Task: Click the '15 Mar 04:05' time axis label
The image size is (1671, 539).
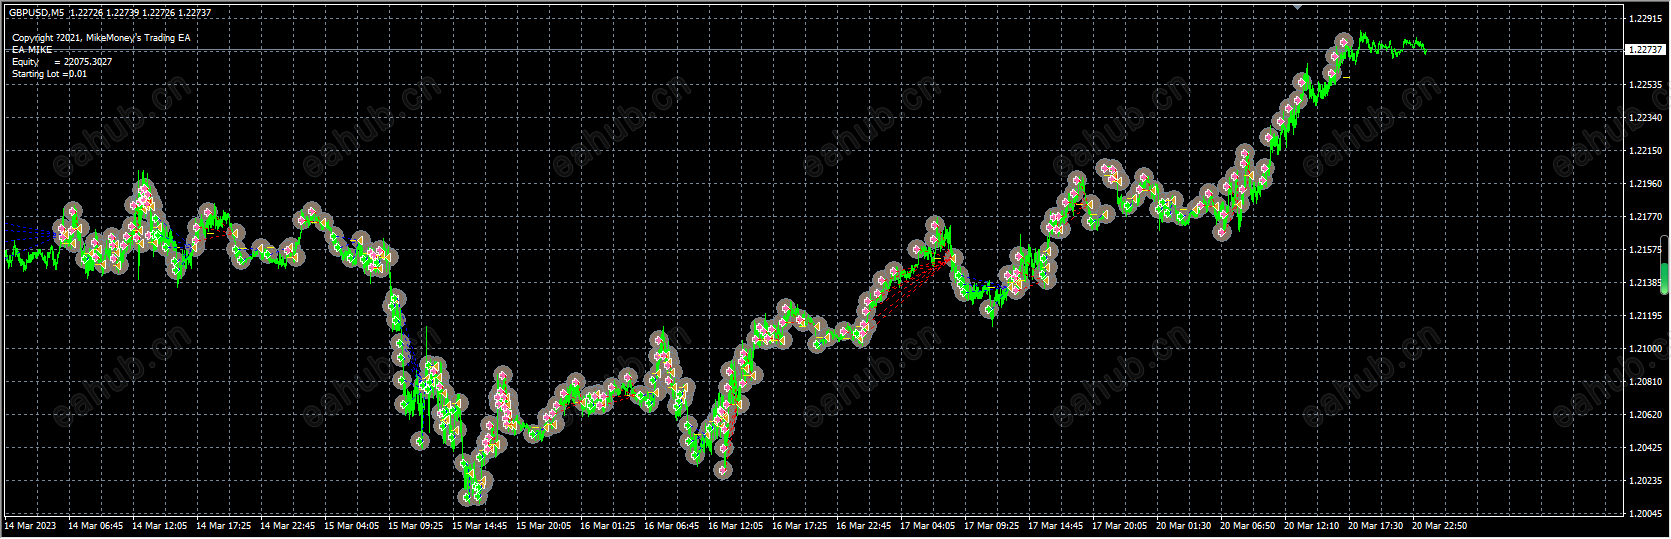Action: click(353, 526)
